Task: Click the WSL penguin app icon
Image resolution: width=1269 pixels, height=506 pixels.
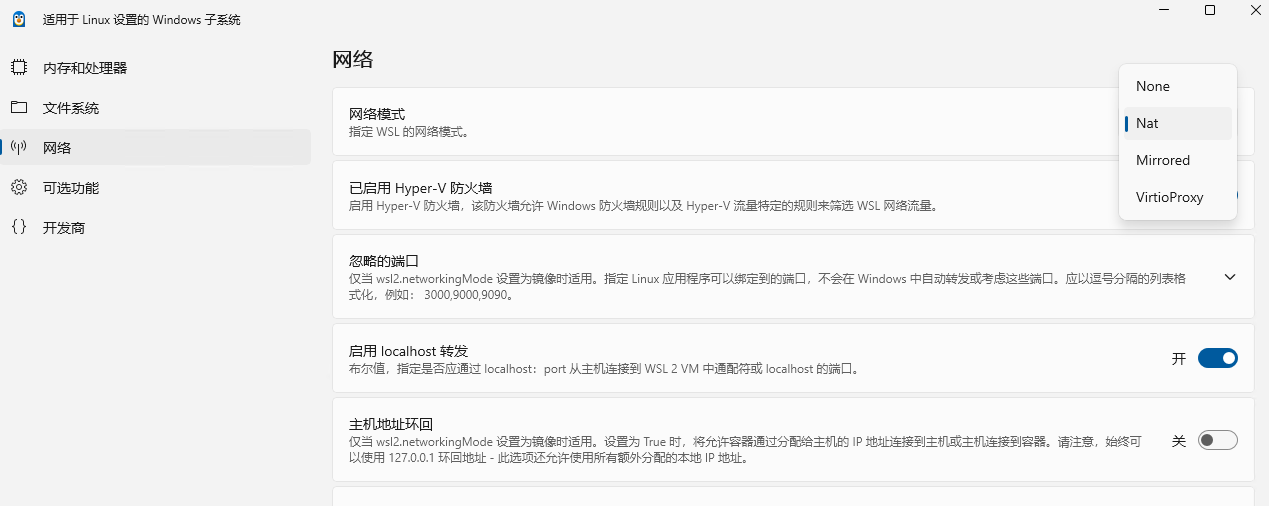Action: (x=19, y=19)
